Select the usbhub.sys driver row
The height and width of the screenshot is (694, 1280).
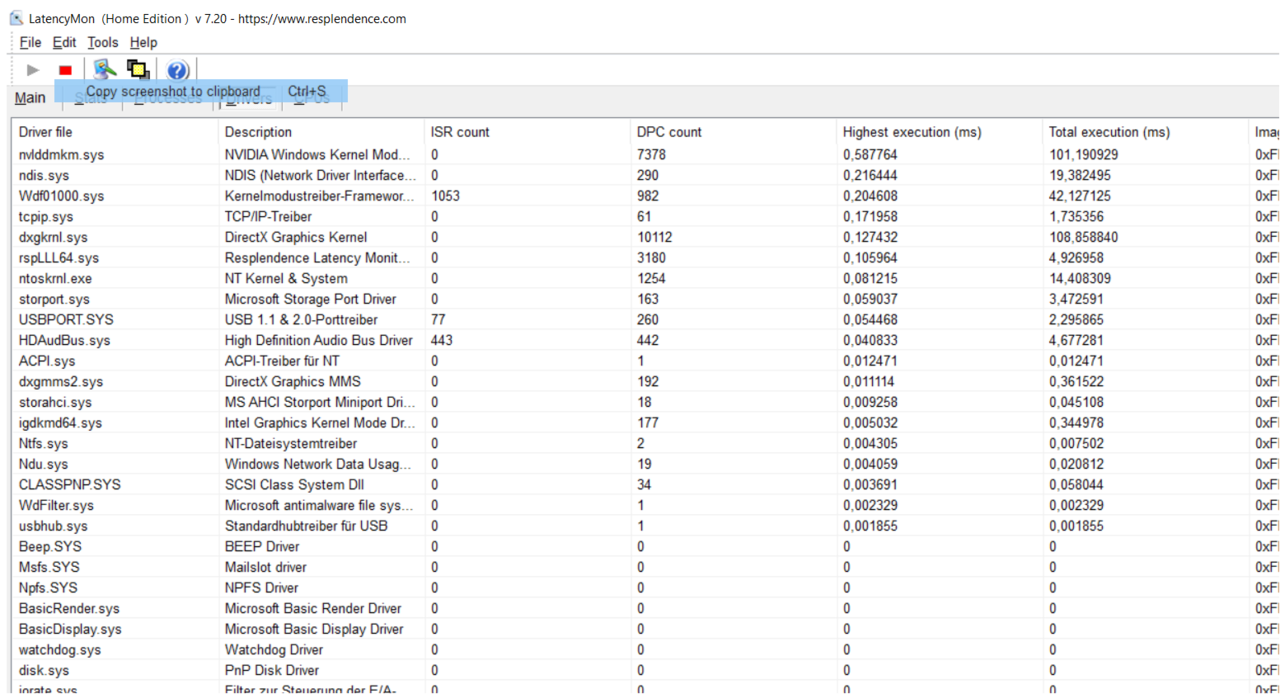(645, 526)
